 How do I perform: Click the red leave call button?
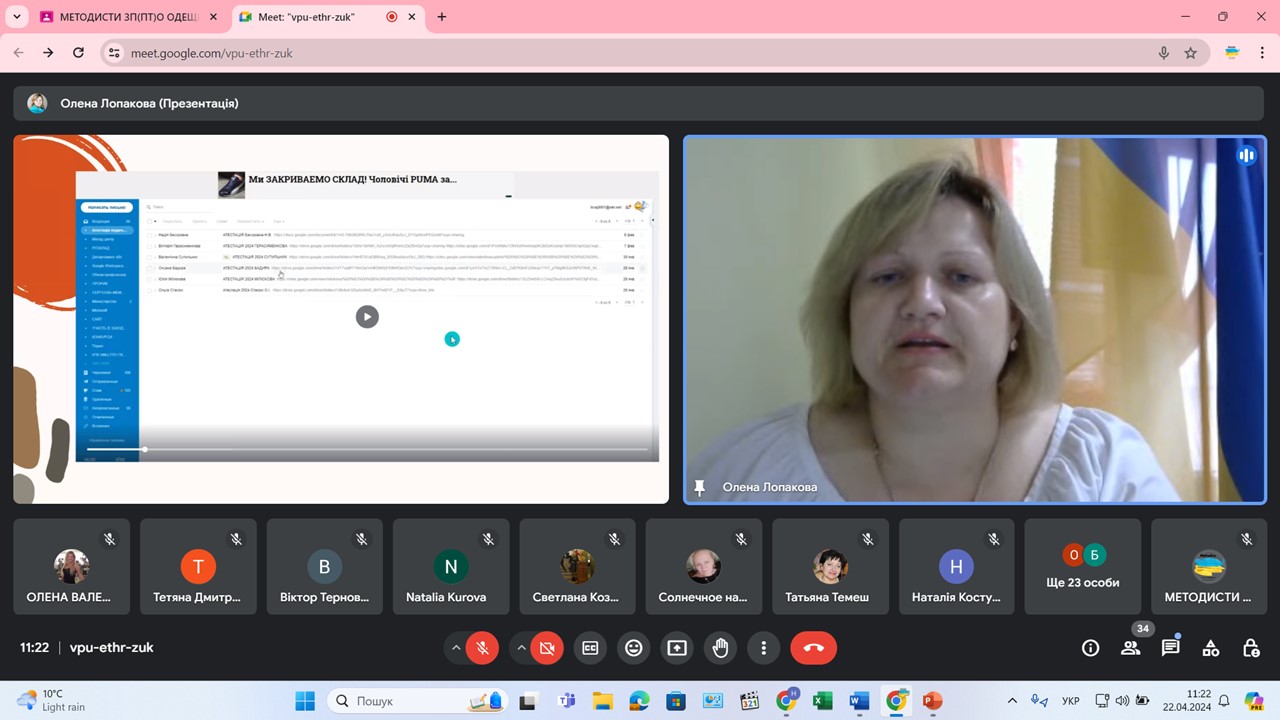click(813, 648)
